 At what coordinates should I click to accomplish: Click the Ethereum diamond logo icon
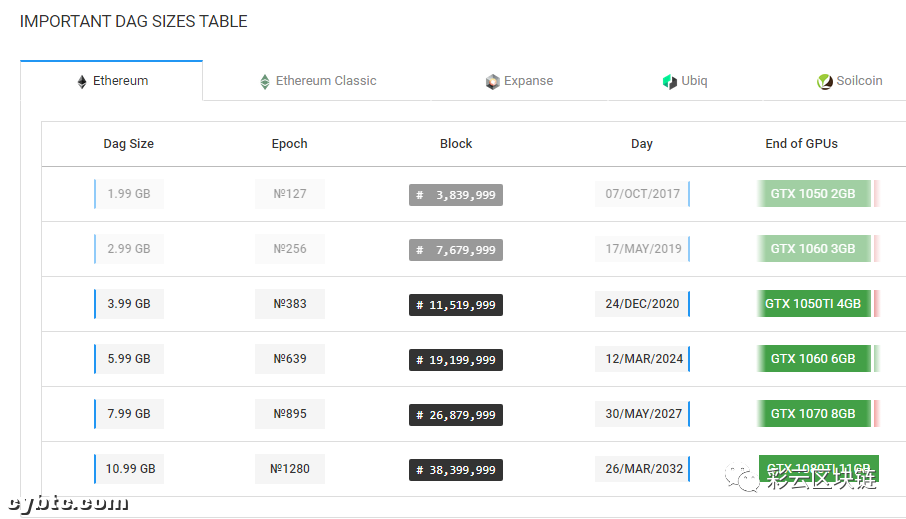82,82
